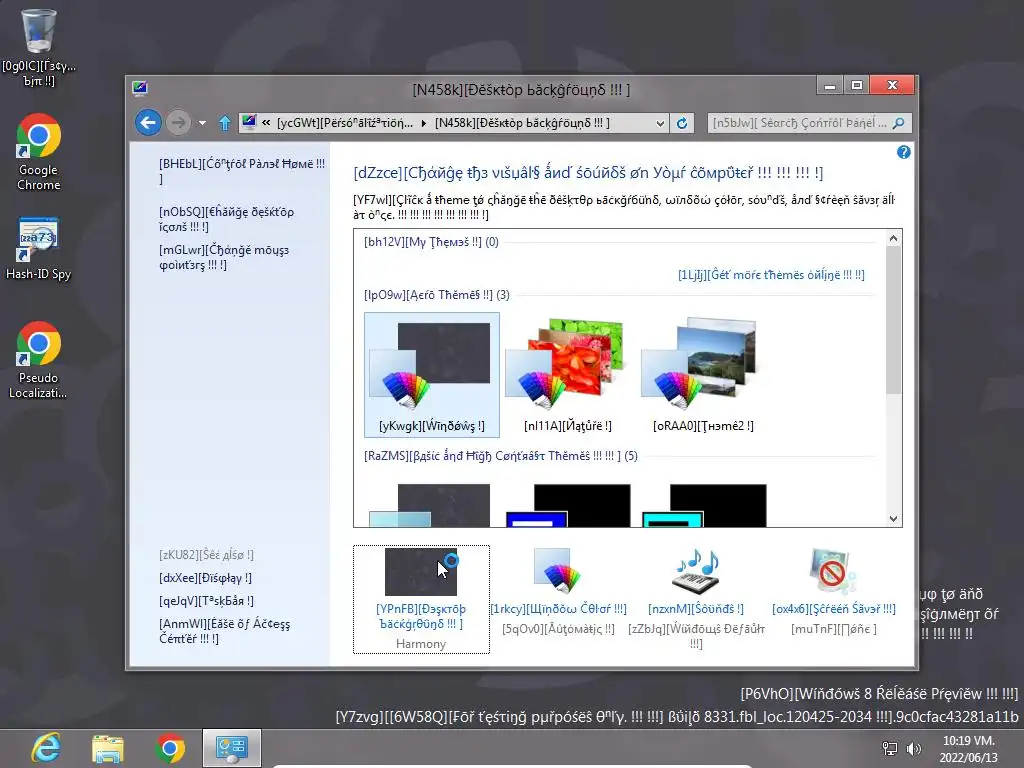Click the Up one level arrow
Screen dimensions: 1024x768
[x=225, y=123]
